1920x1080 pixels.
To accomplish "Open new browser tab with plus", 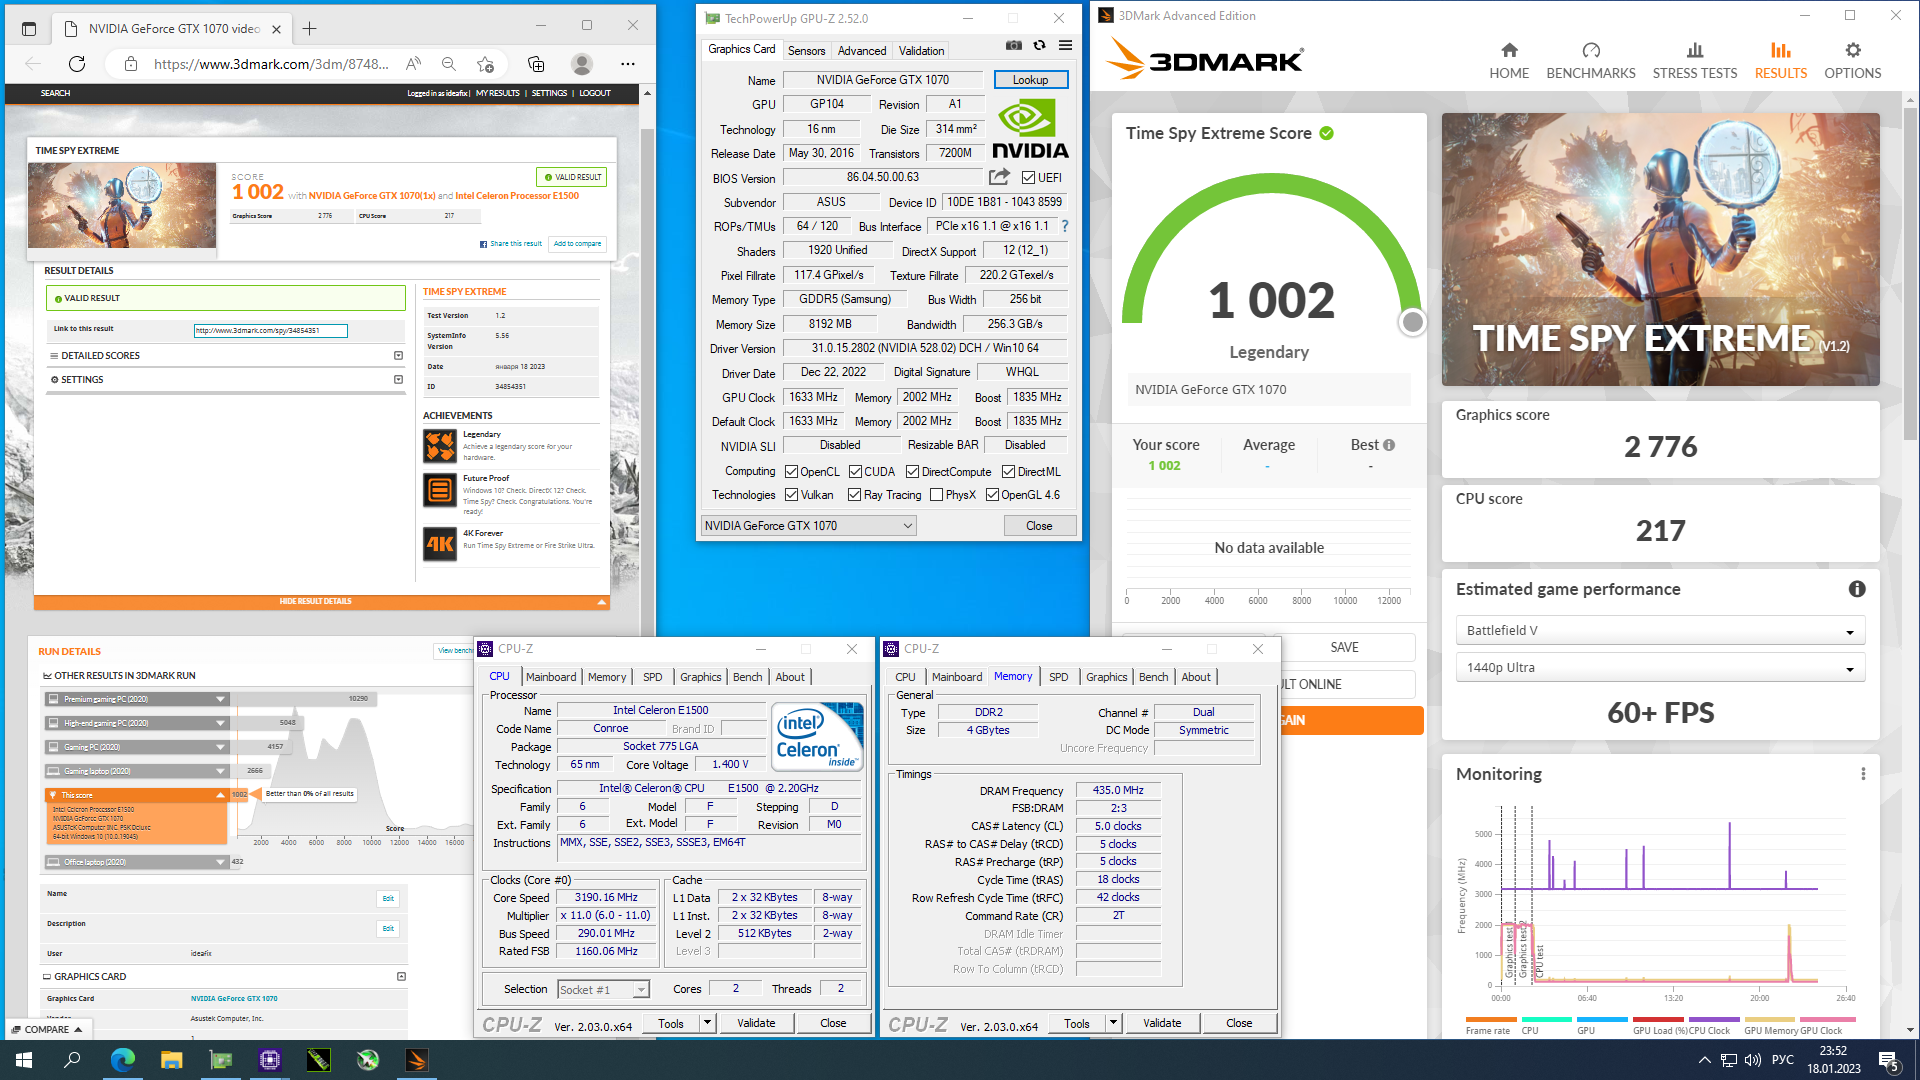I will (310, 28).
